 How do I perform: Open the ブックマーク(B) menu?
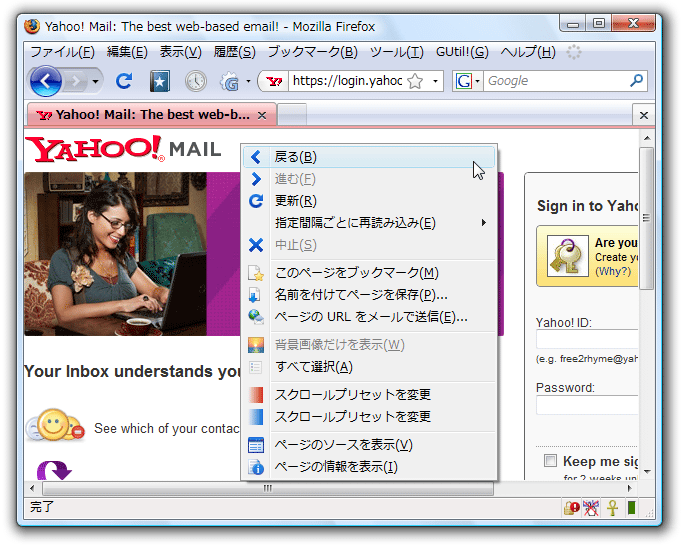pyautogui.click(x=312, y=52)
